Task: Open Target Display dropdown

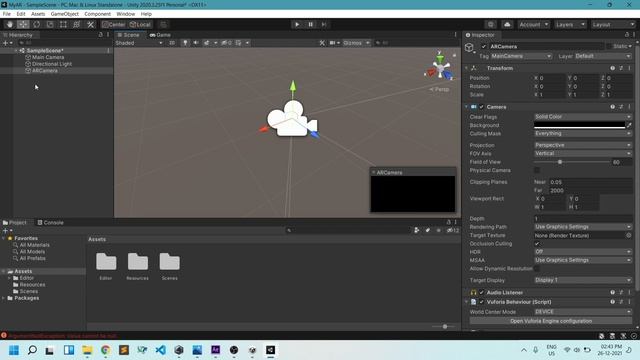Action: tap(583, 280)
